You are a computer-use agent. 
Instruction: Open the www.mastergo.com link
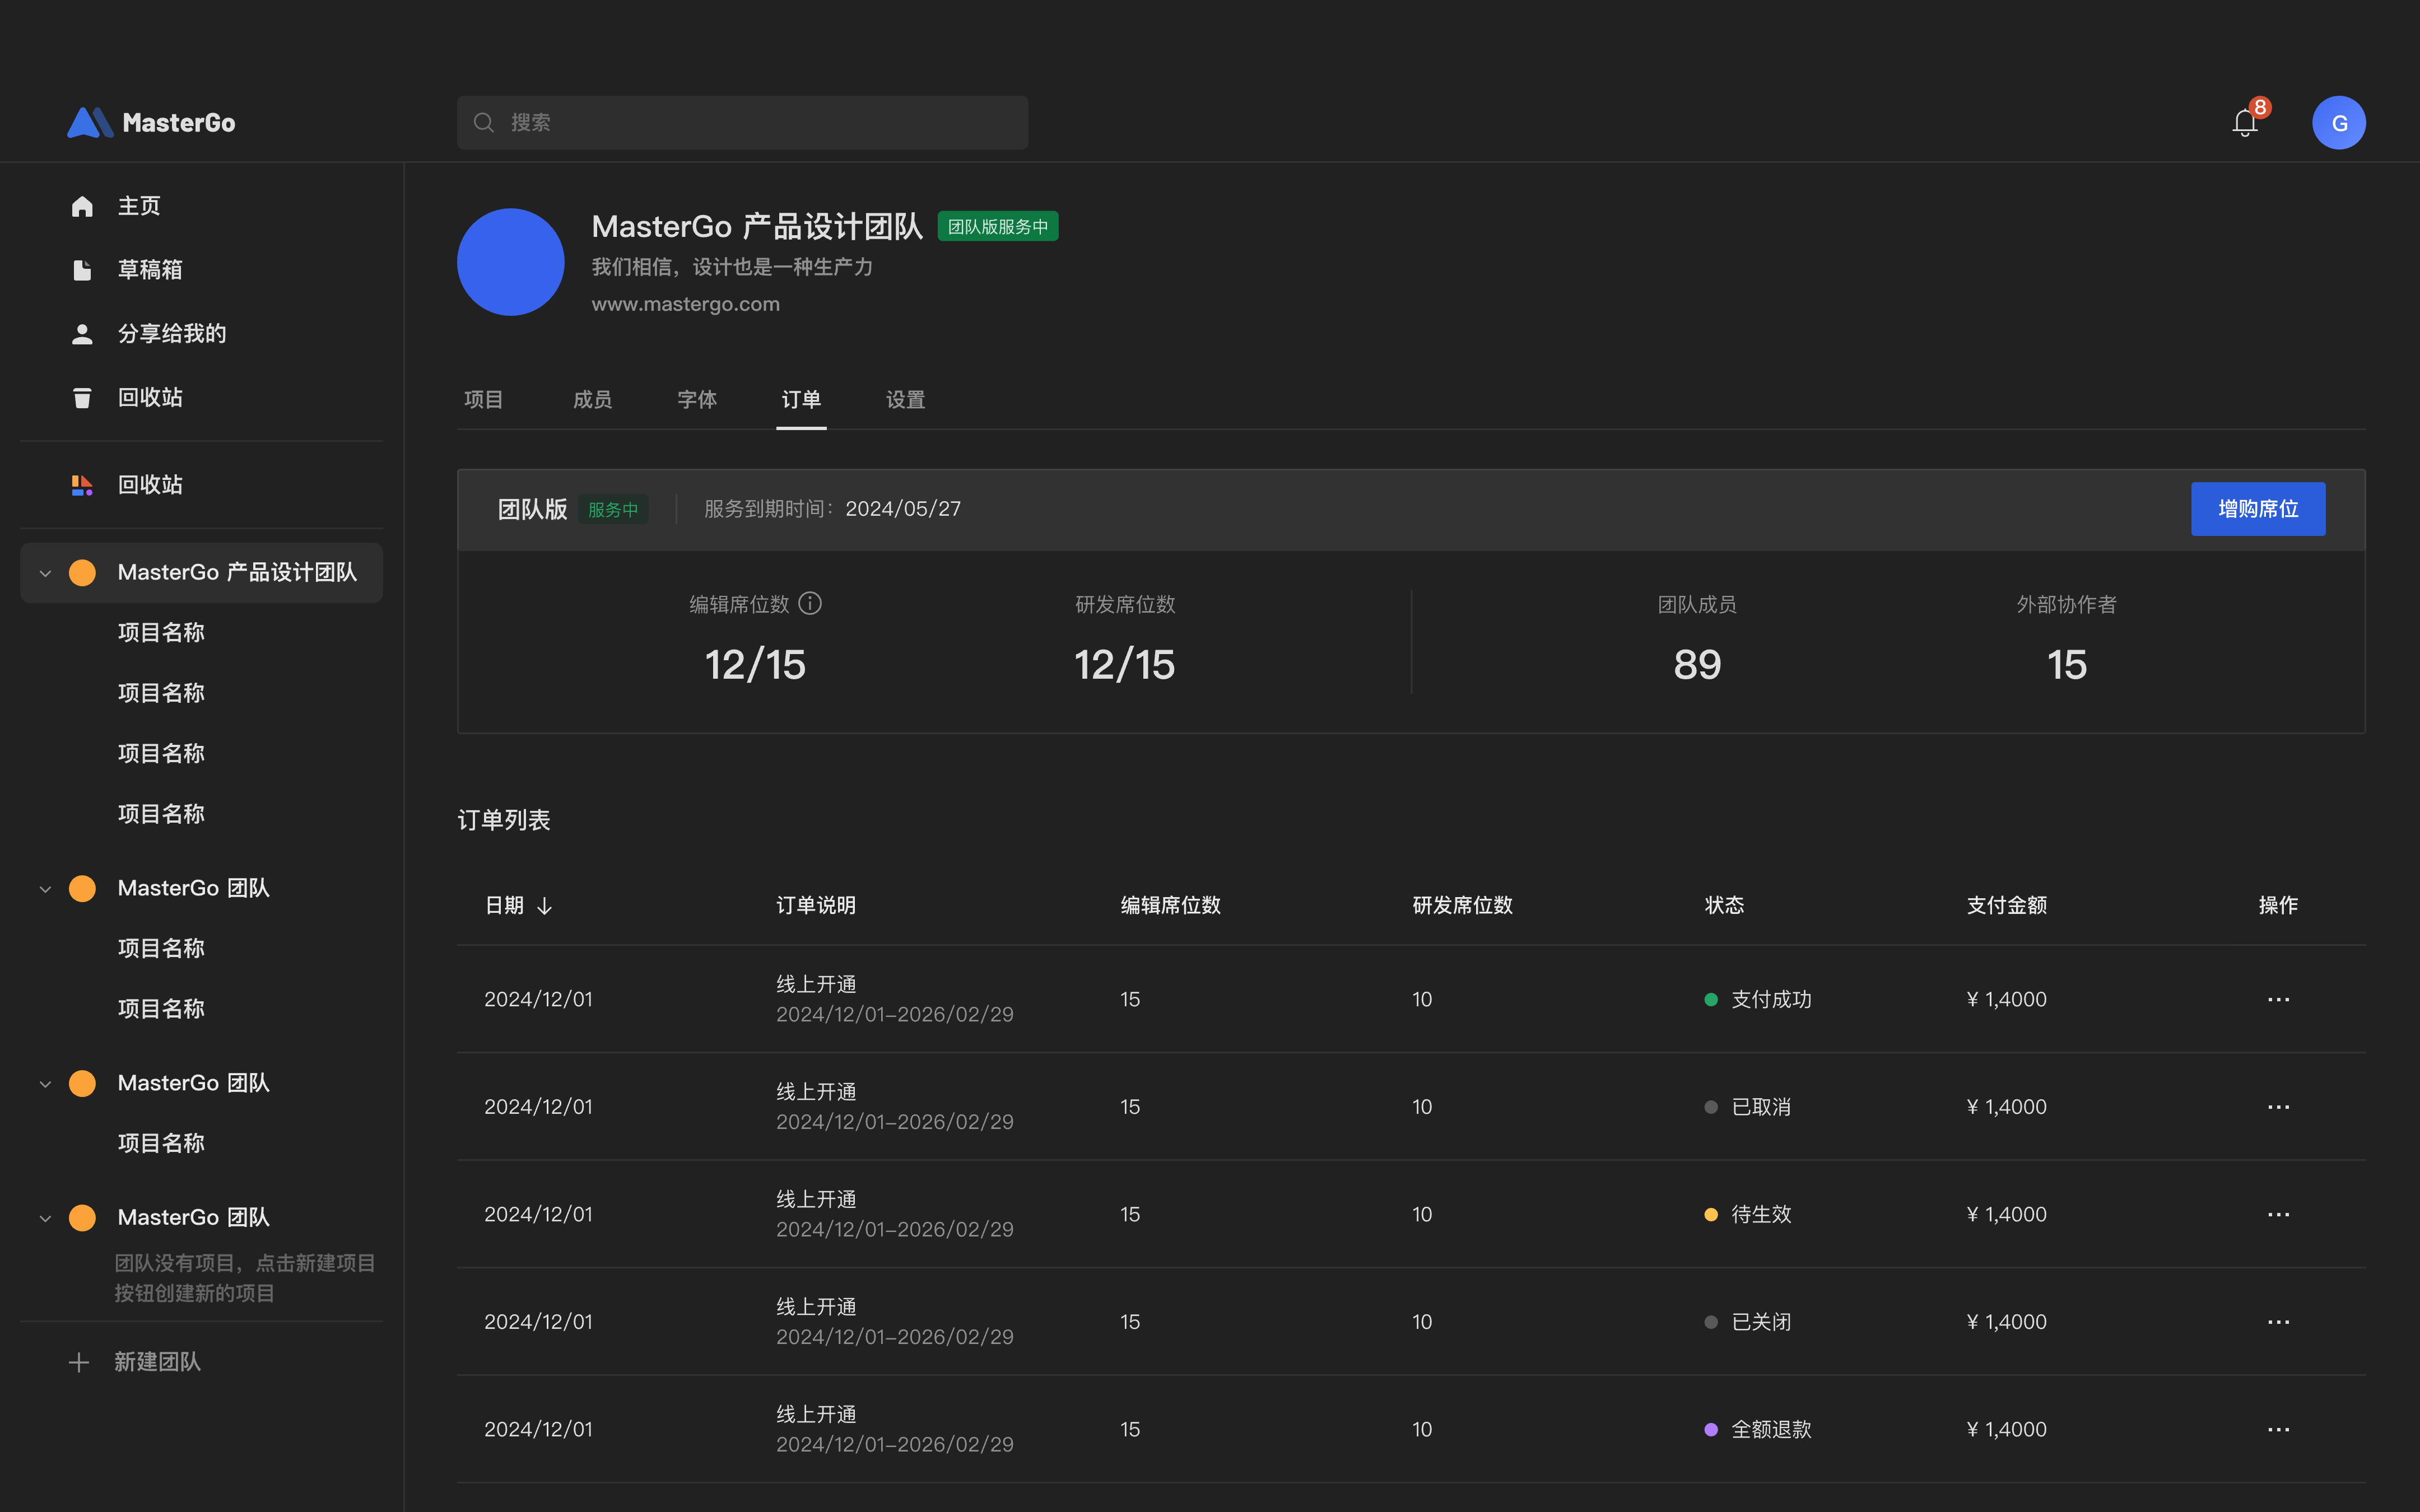686,304
